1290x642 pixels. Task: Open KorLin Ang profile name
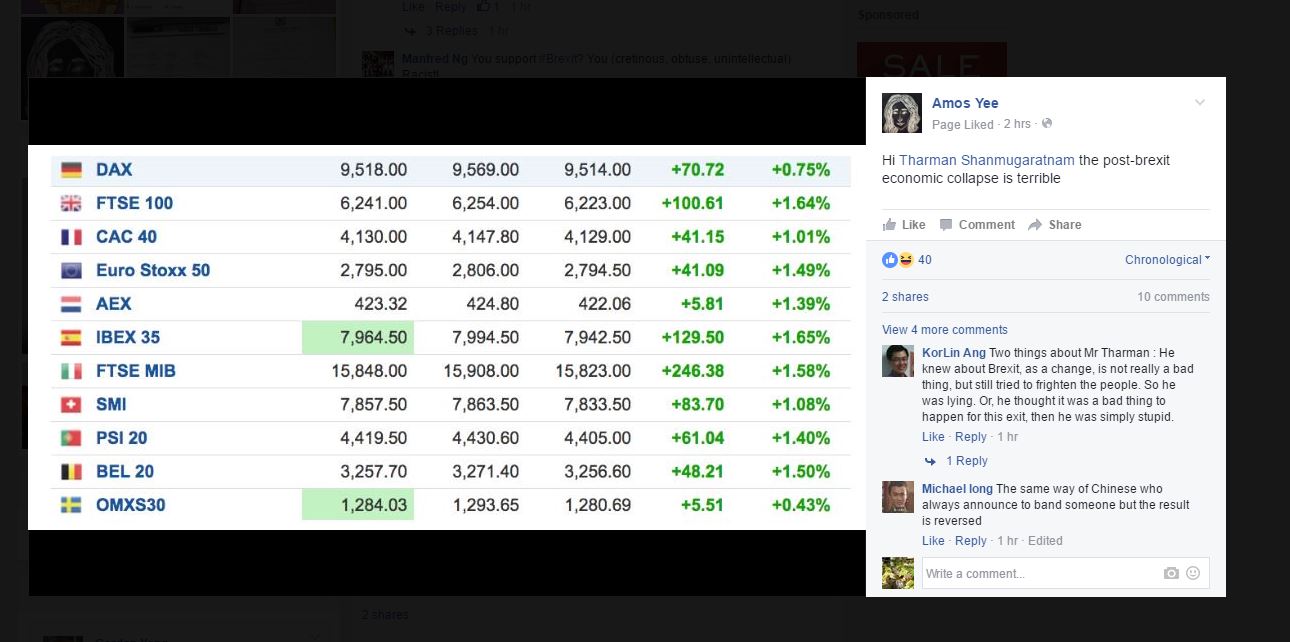(954, 353)
